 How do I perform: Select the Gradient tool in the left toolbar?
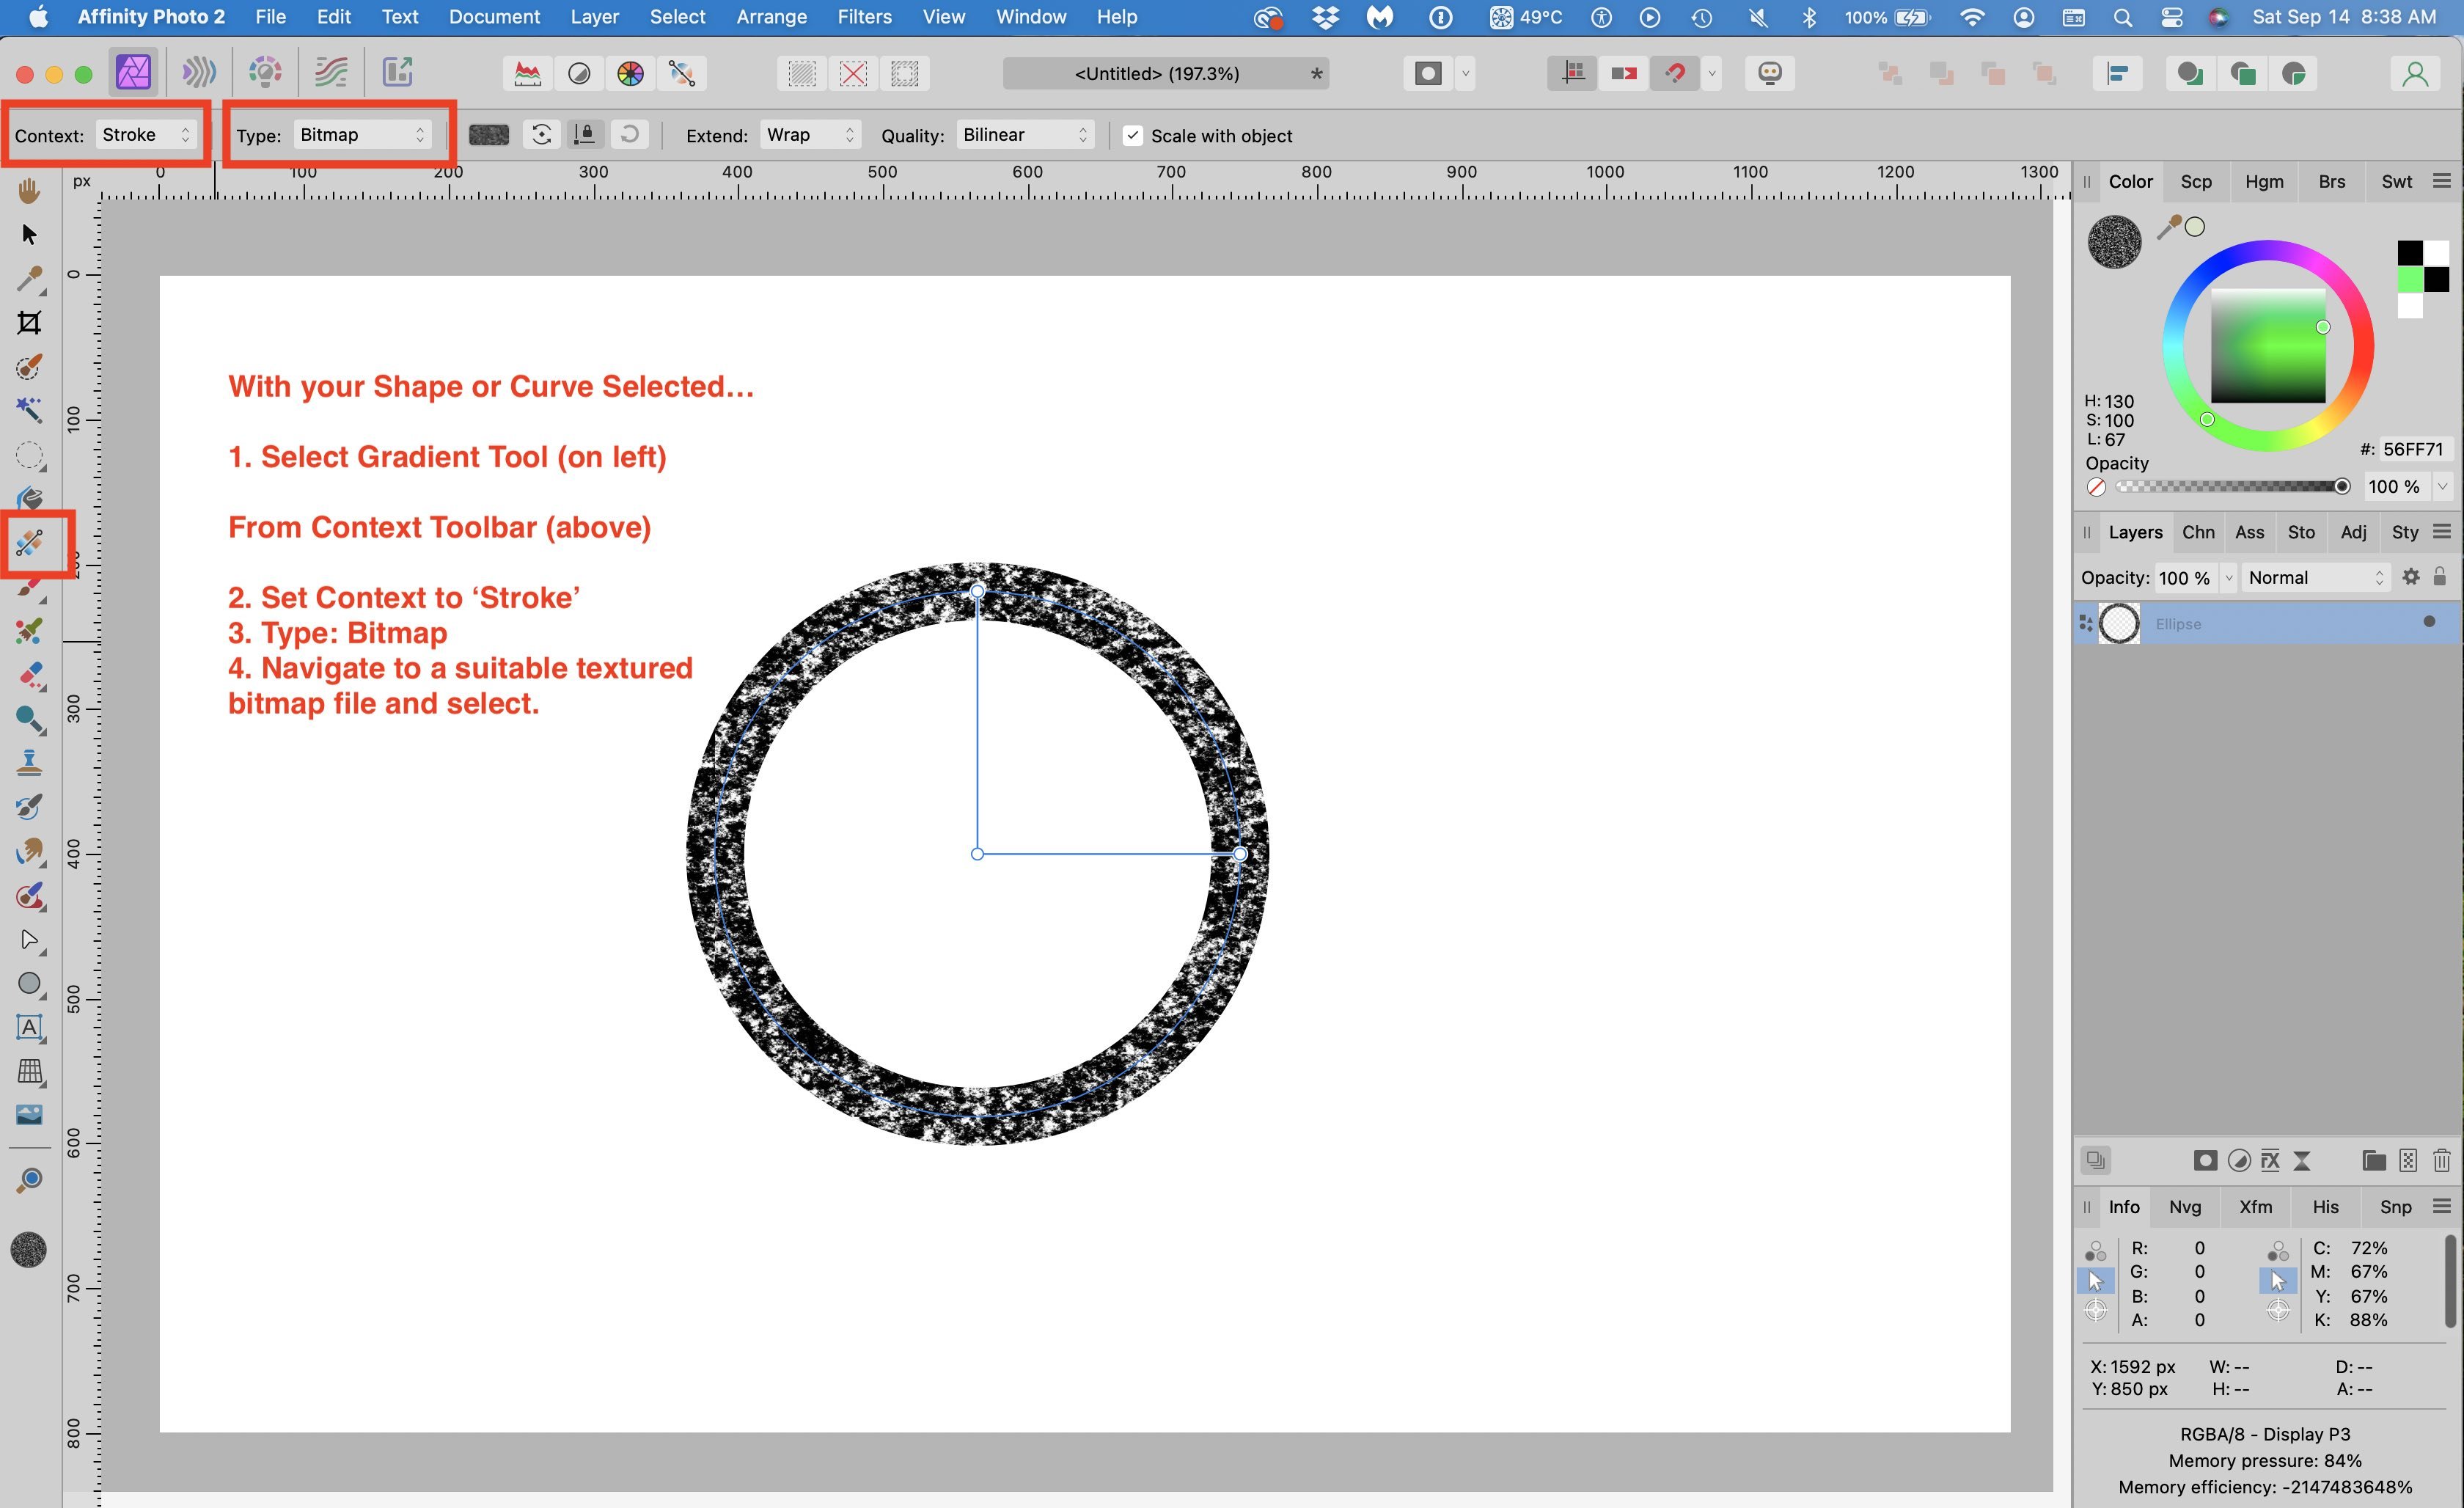pyautogui.click(x=30, y=543)
